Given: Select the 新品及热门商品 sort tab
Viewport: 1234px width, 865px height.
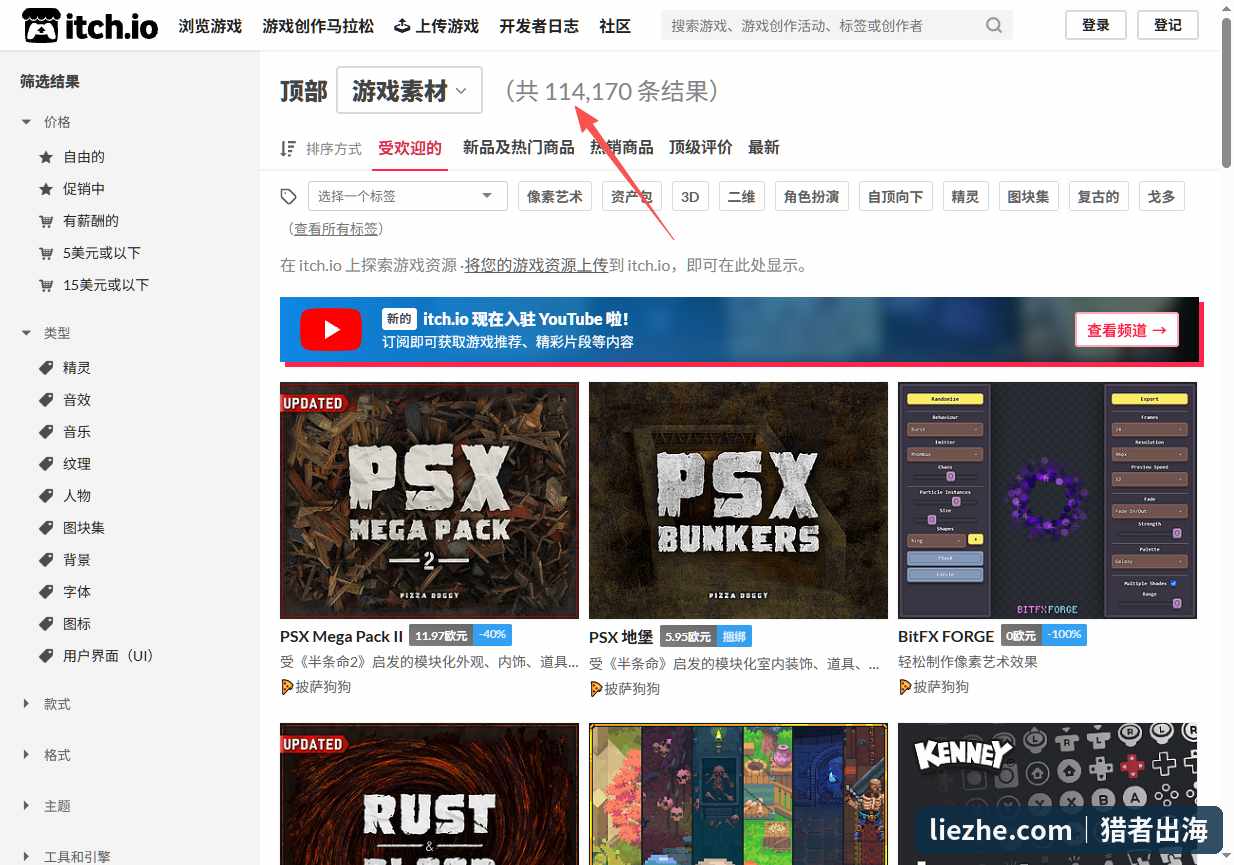Looking at the screenshot, I should [518, 148].
